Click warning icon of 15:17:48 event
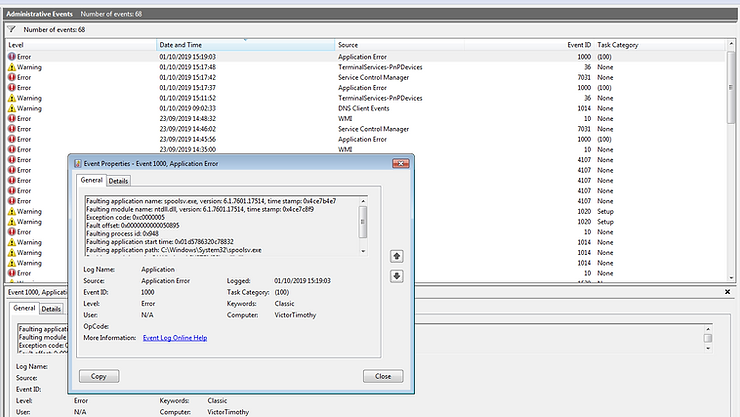Screen dimensions: 740x417 coord(12,67)
